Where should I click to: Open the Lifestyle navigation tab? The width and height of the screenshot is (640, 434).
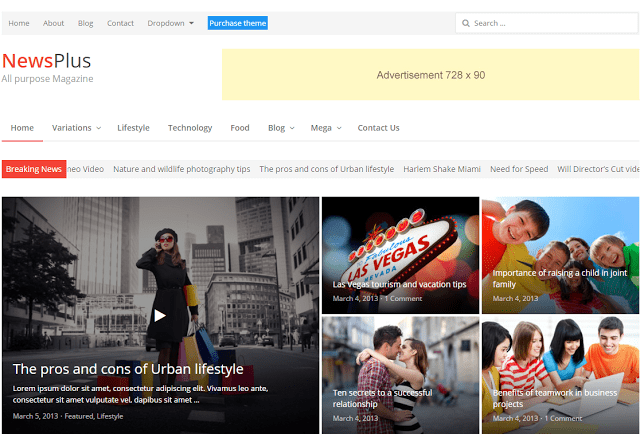(x=133, y=128)
